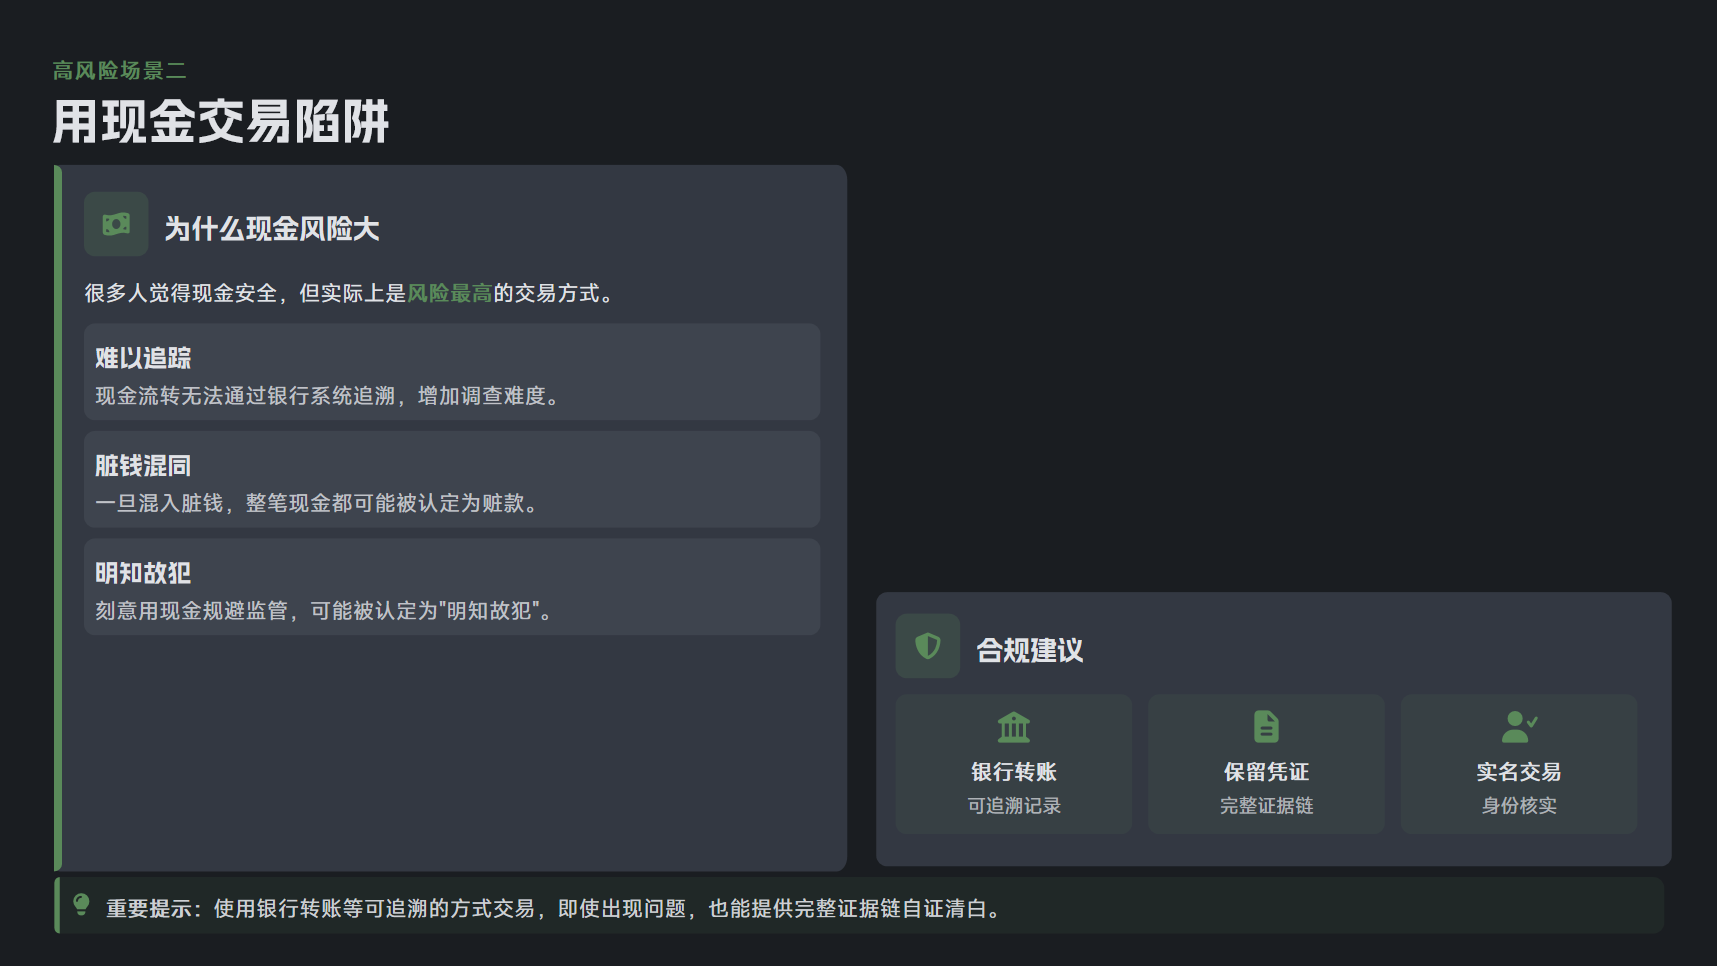Click the verified user icon above 实名交易
The width and height of the screenshot is (1717, 966).
tap(1518, 727)
